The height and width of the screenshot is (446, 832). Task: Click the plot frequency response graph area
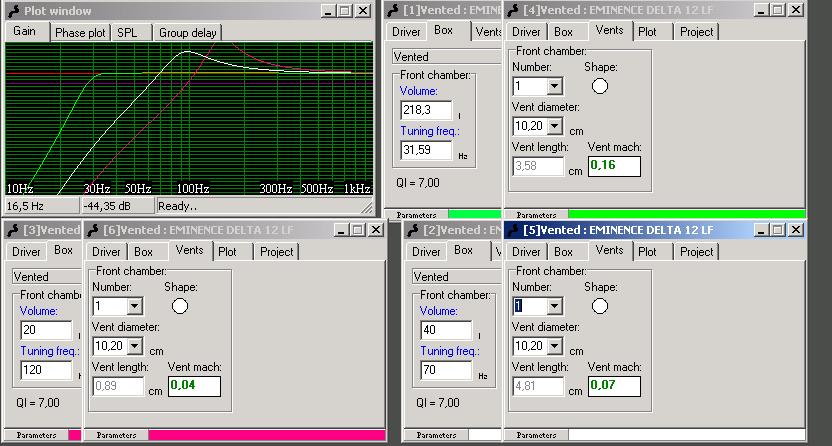pyautogui.click(x=189, y=119)
